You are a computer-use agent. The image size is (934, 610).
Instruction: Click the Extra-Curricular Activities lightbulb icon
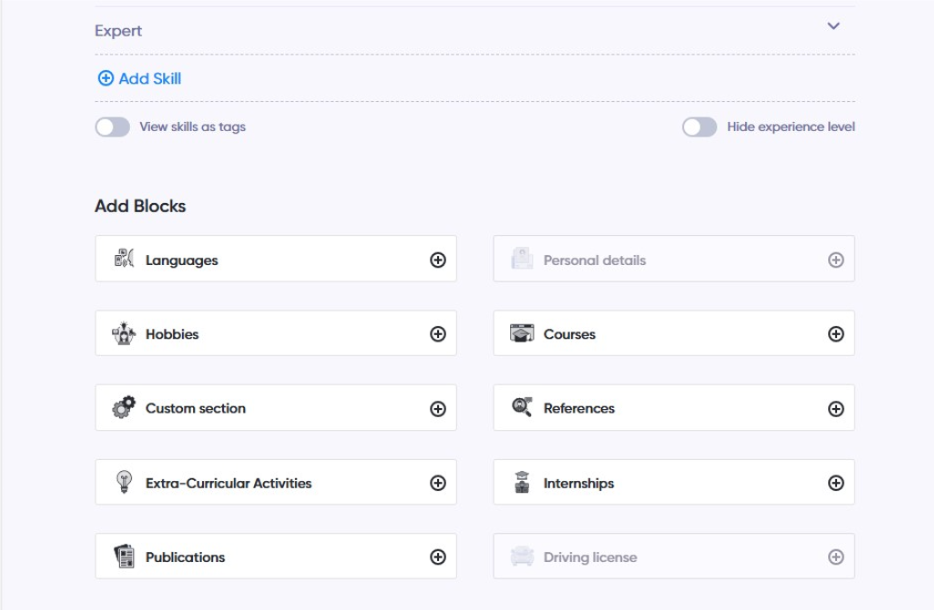coord(124,483)
